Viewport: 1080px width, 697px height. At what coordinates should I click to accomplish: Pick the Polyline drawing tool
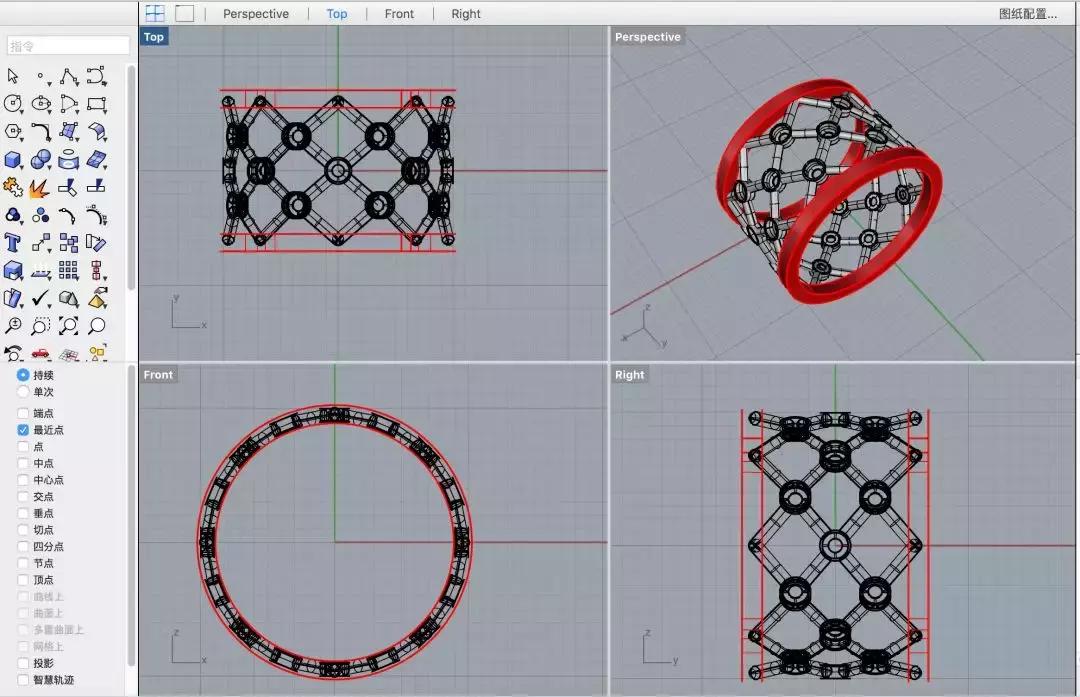click(x=68, y=76)
